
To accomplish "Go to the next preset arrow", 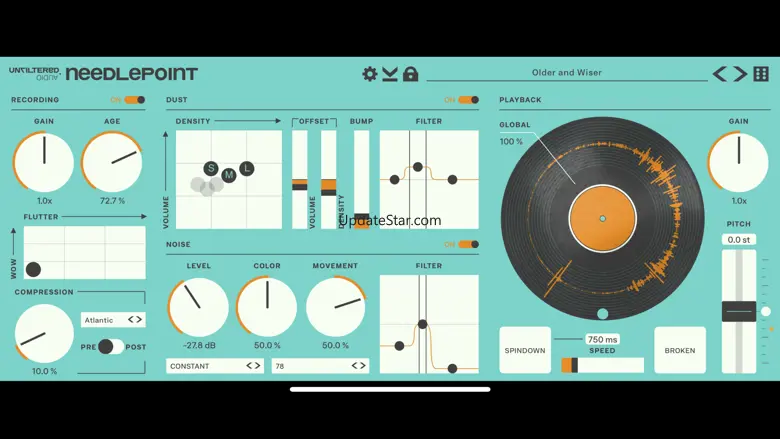I will pos(740,74).
